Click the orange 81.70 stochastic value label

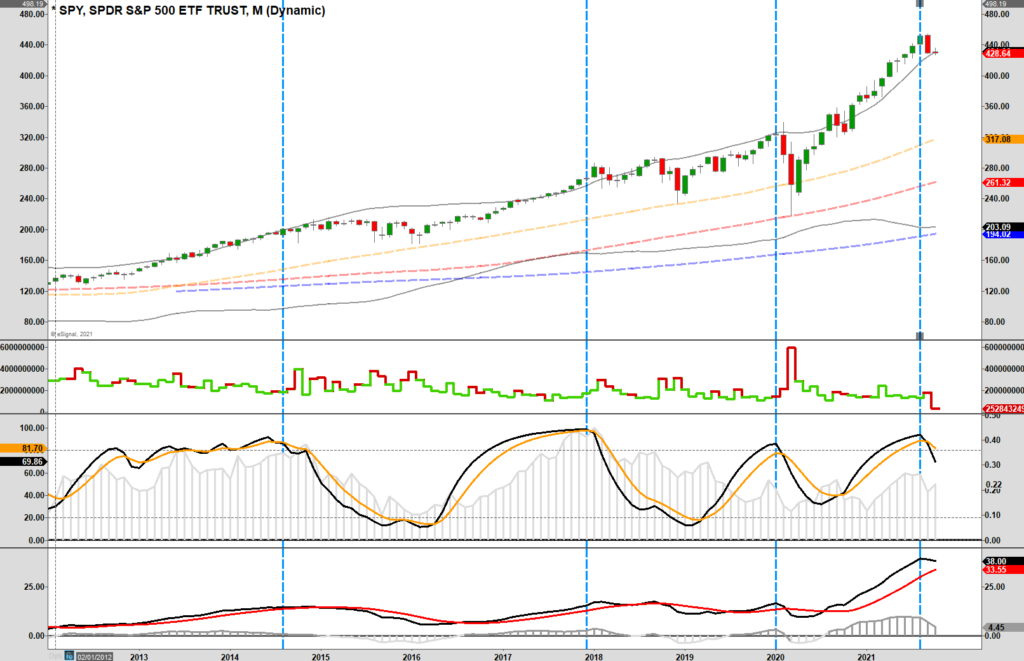[24, 449]
